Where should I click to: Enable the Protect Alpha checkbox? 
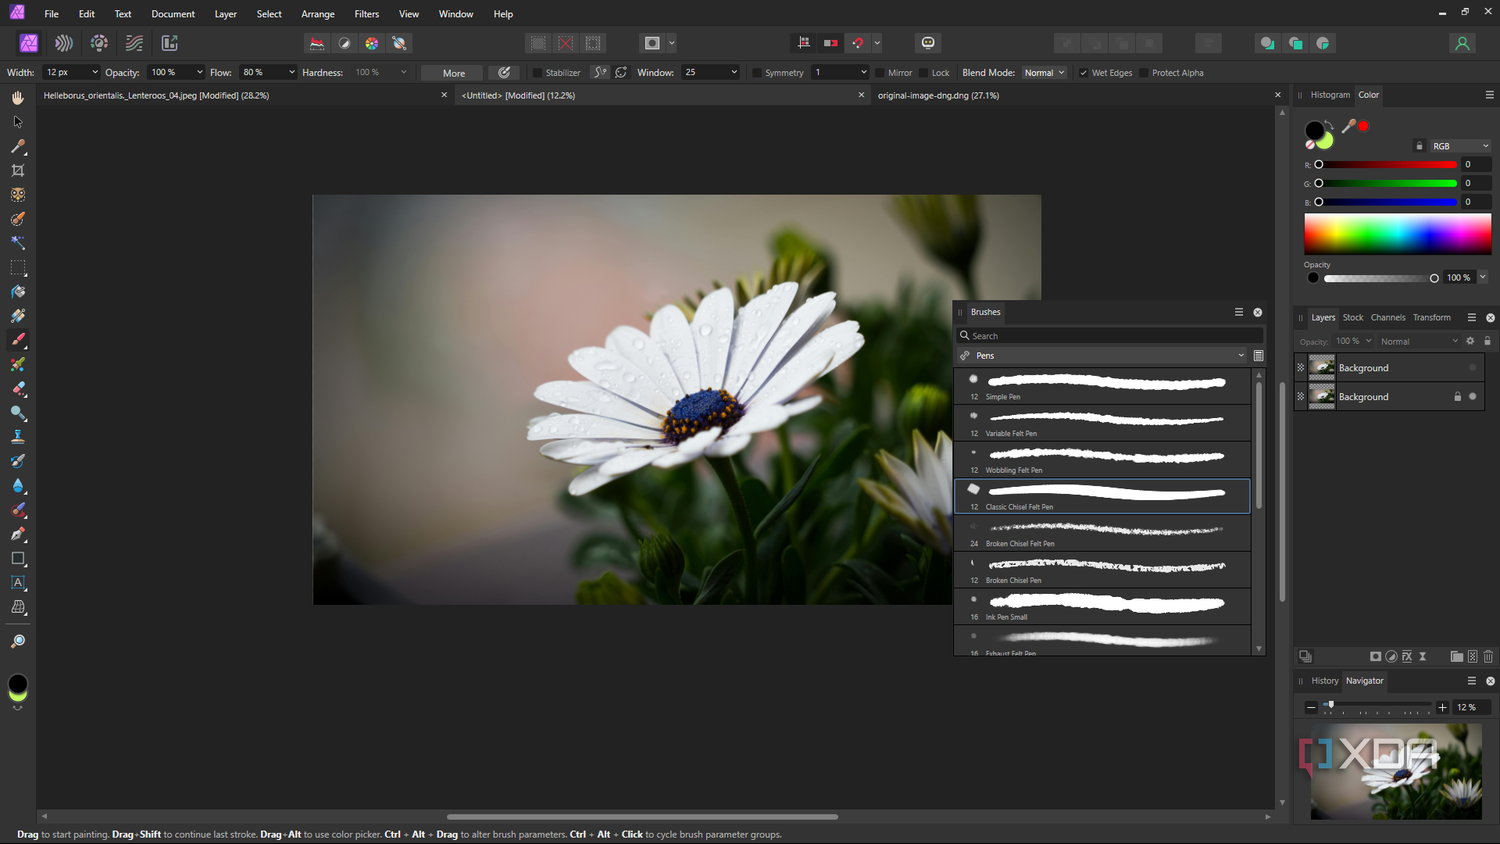[1144, 73]
